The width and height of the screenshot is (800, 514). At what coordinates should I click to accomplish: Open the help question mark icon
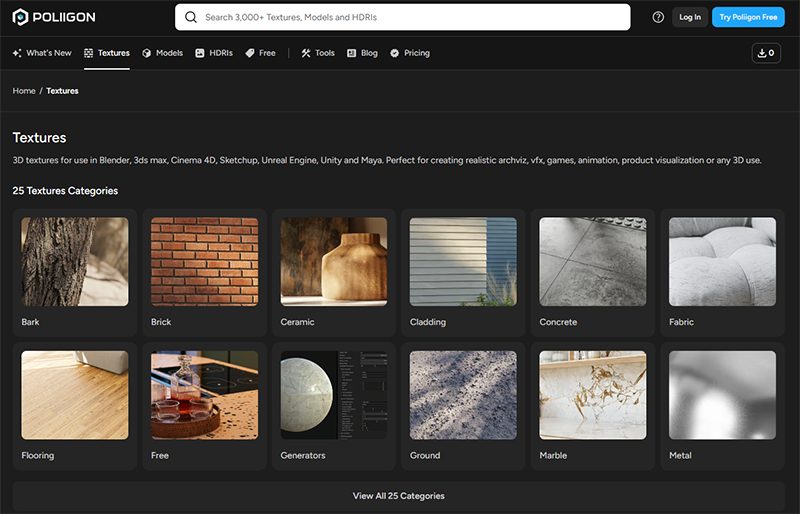coord(658,17)
